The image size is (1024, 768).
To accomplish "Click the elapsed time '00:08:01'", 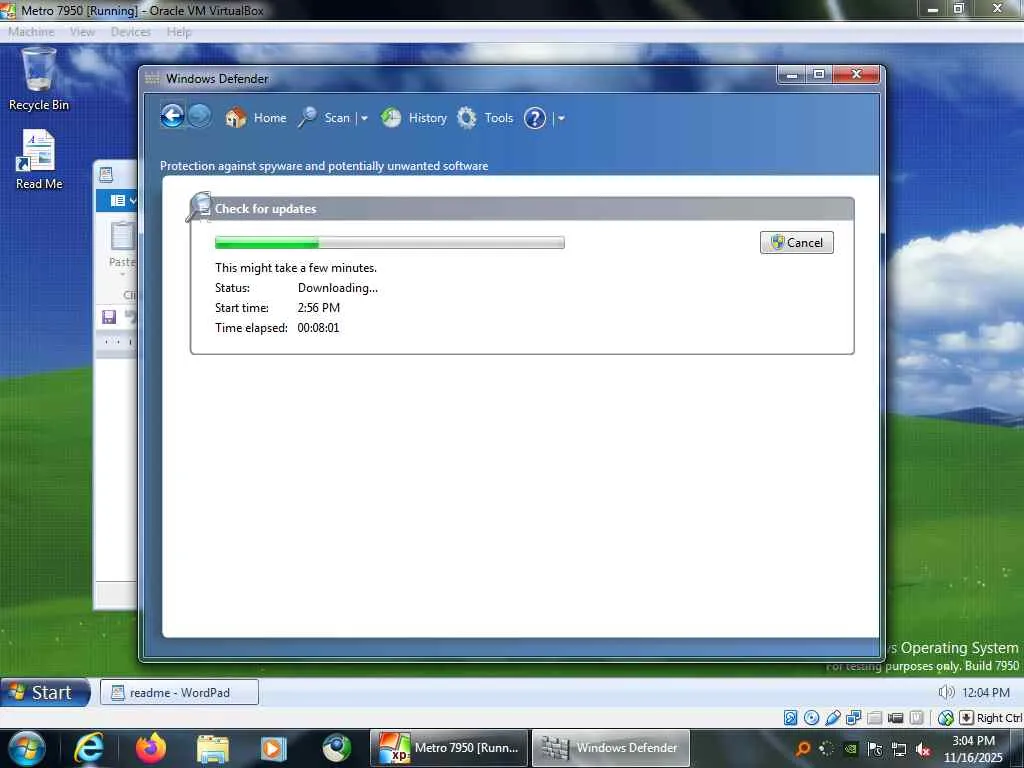I will coord(318,328).
